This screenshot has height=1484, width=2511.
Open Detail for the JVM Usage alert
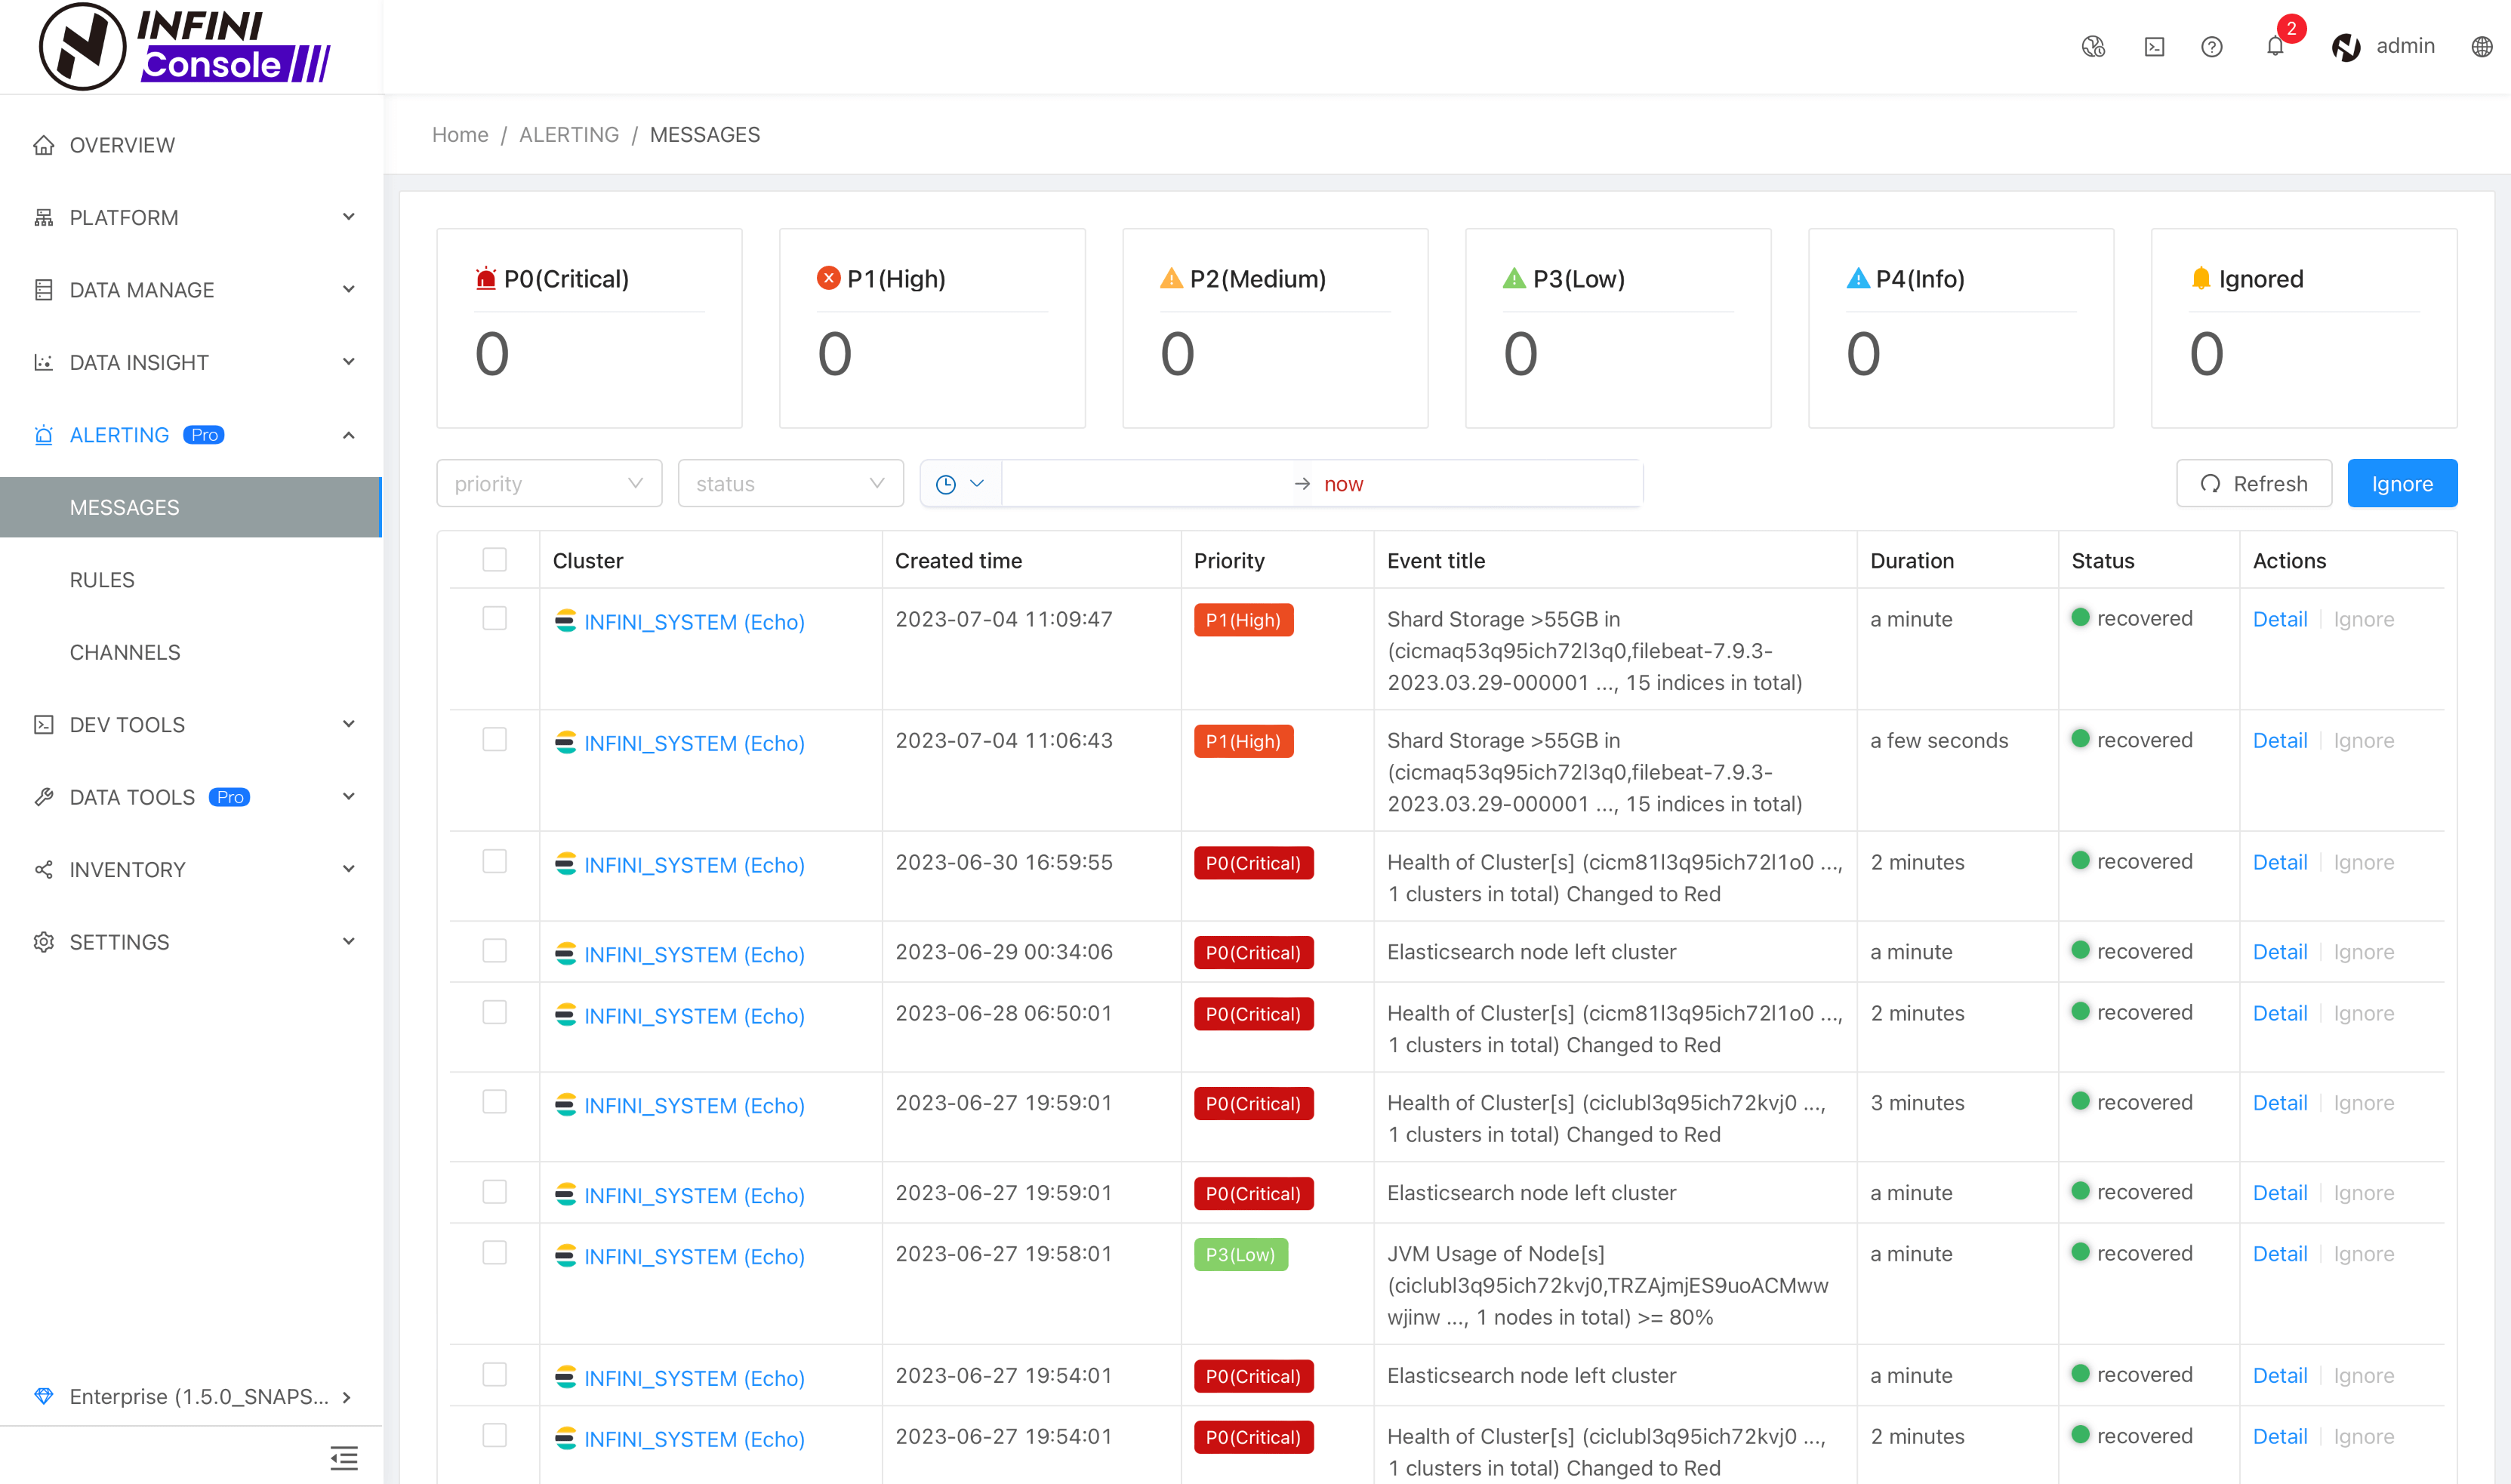(2280, 1254)
